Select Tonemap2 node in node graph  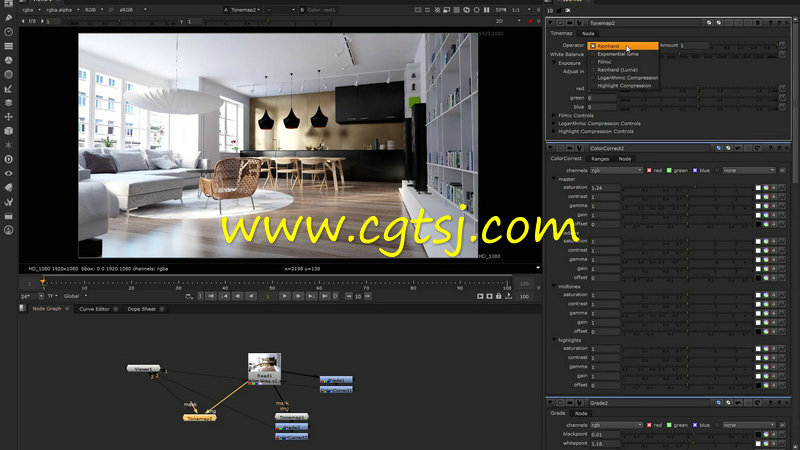pyautogui.click(x=199, y=418)
